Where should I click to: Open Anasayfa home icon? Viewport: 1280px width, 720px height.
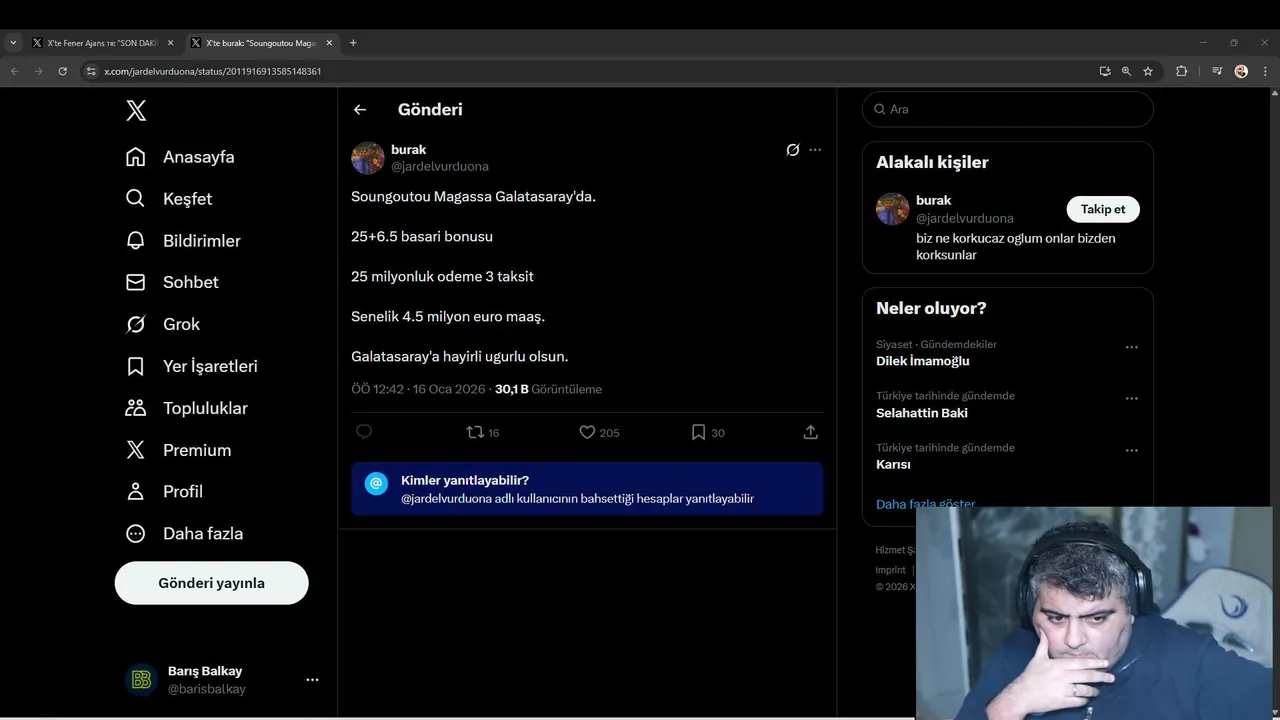[136, 157]
